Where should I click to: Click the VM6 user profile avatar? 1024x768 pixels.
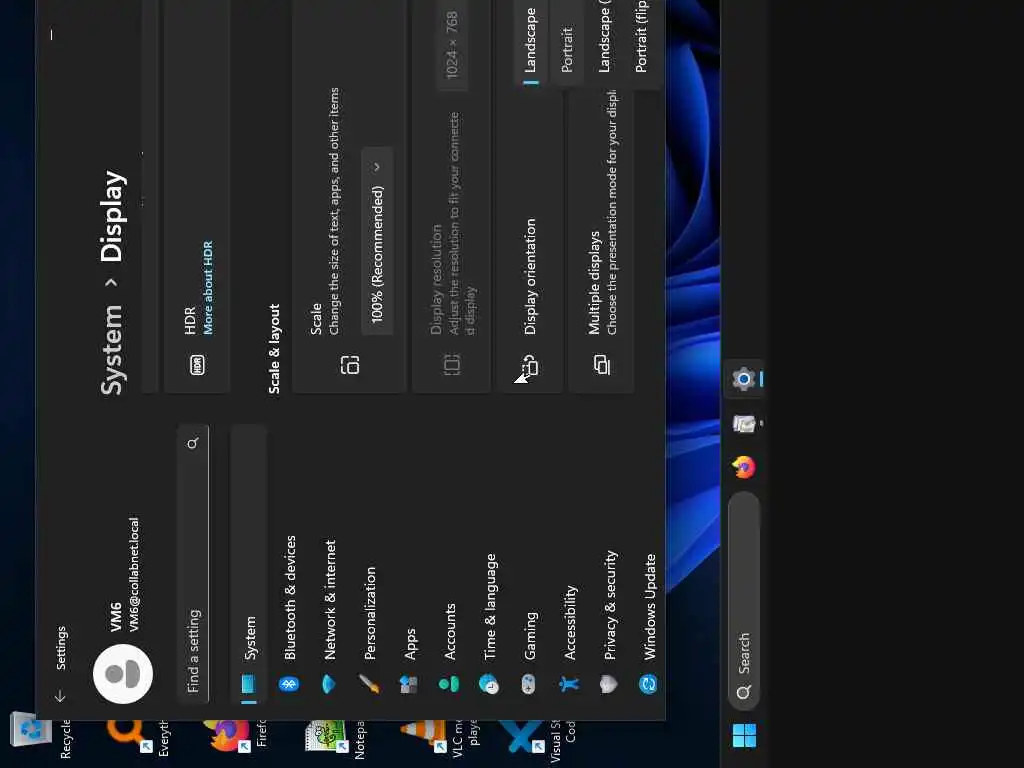coord(123,674)
